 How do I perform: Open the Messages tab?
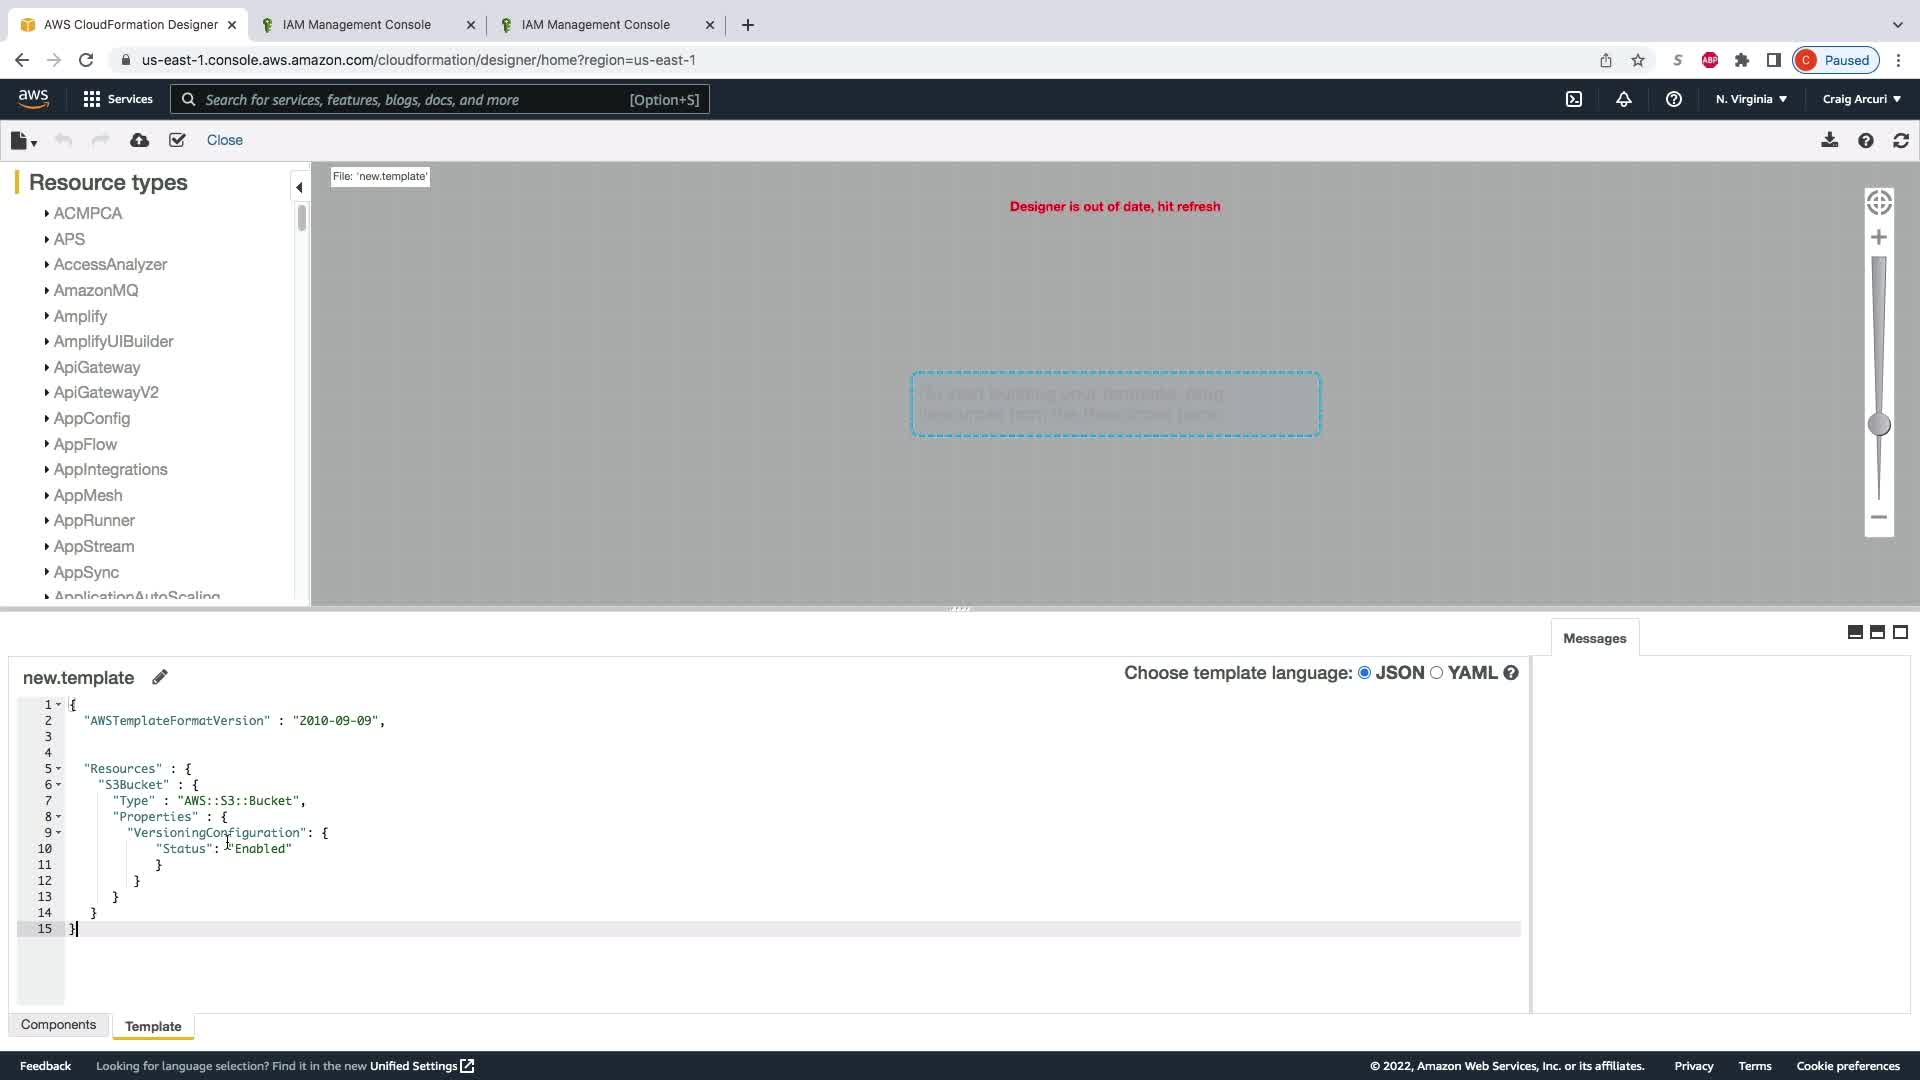point(1594,639)
